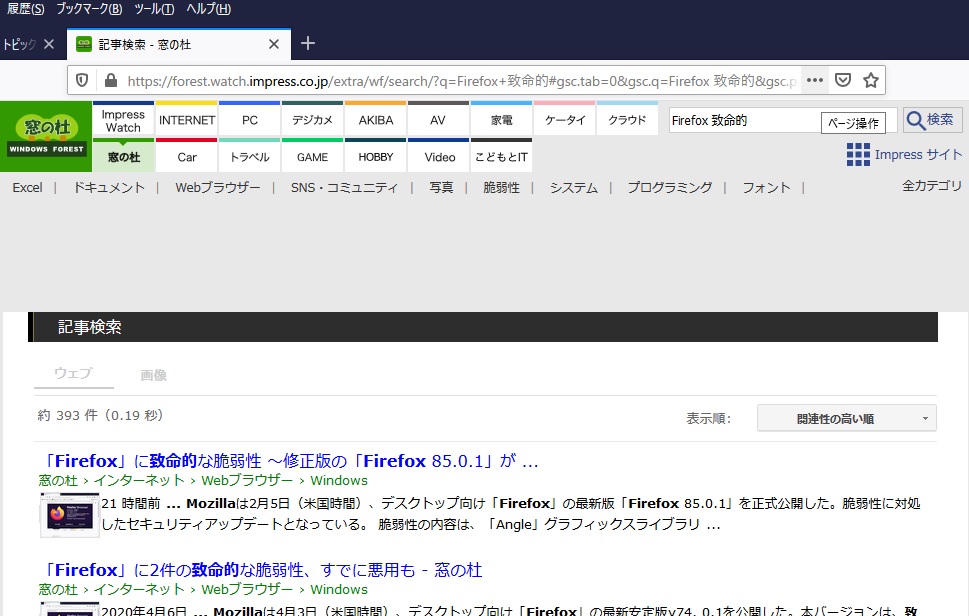This screenshot has height=616, width=969.
Task: Open the page actions three-dot menu
Action: (x=815, y=80)
